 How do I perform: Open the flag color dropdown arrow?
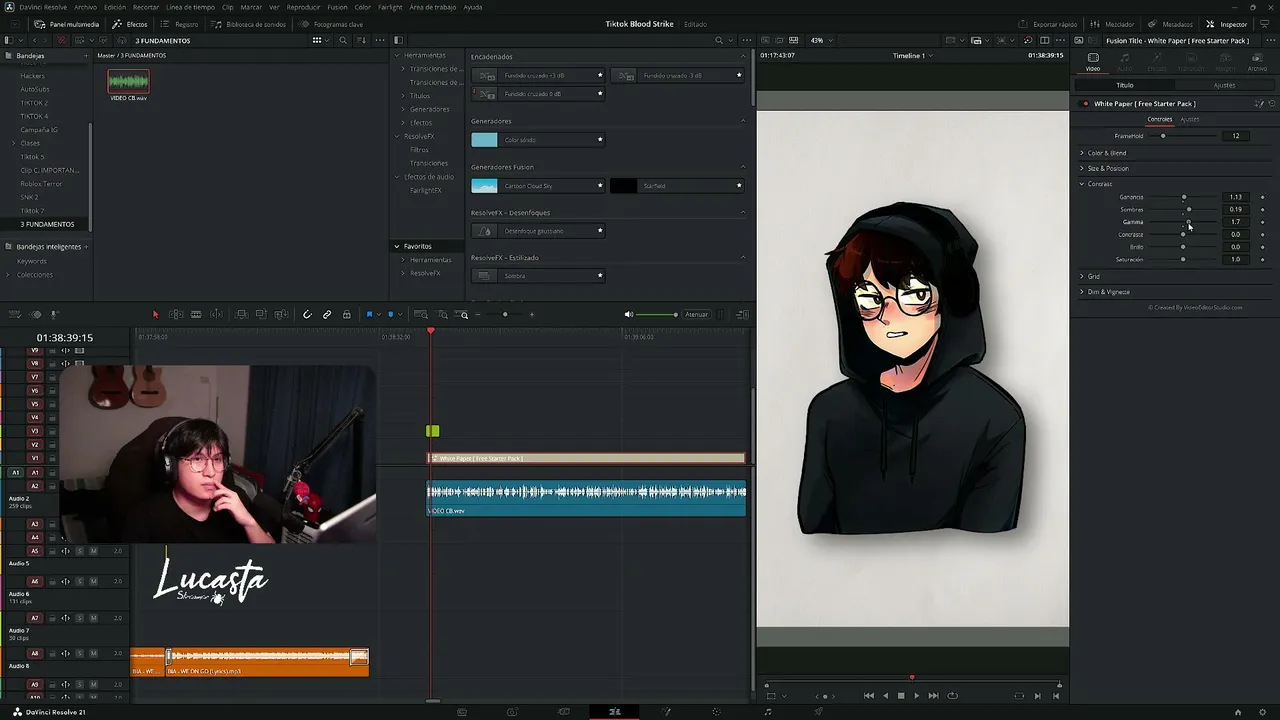coord(378,315)
